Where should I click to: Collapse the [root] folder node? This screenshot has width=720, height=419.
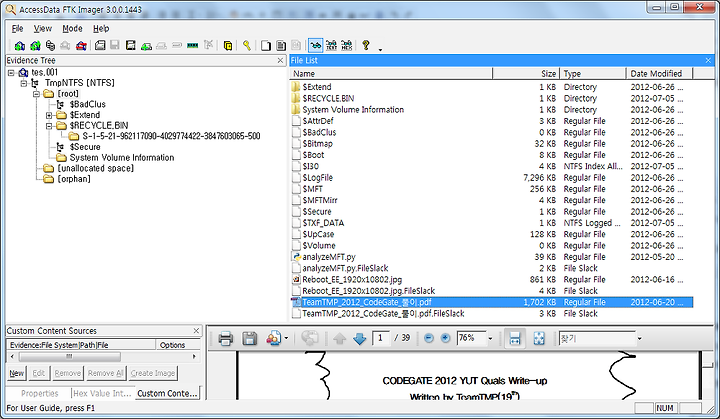coord(36,94)
